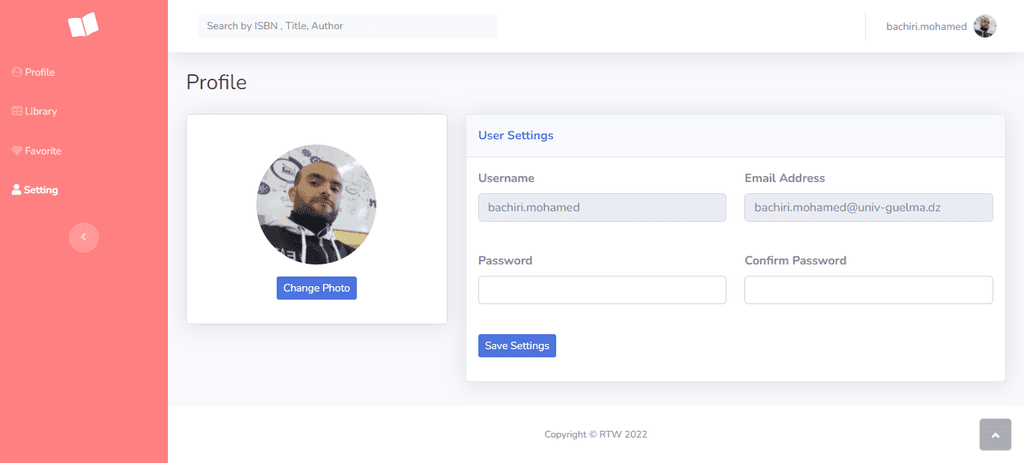Click the Username field
Screen dimensions: 1024x463
[602, 208]
